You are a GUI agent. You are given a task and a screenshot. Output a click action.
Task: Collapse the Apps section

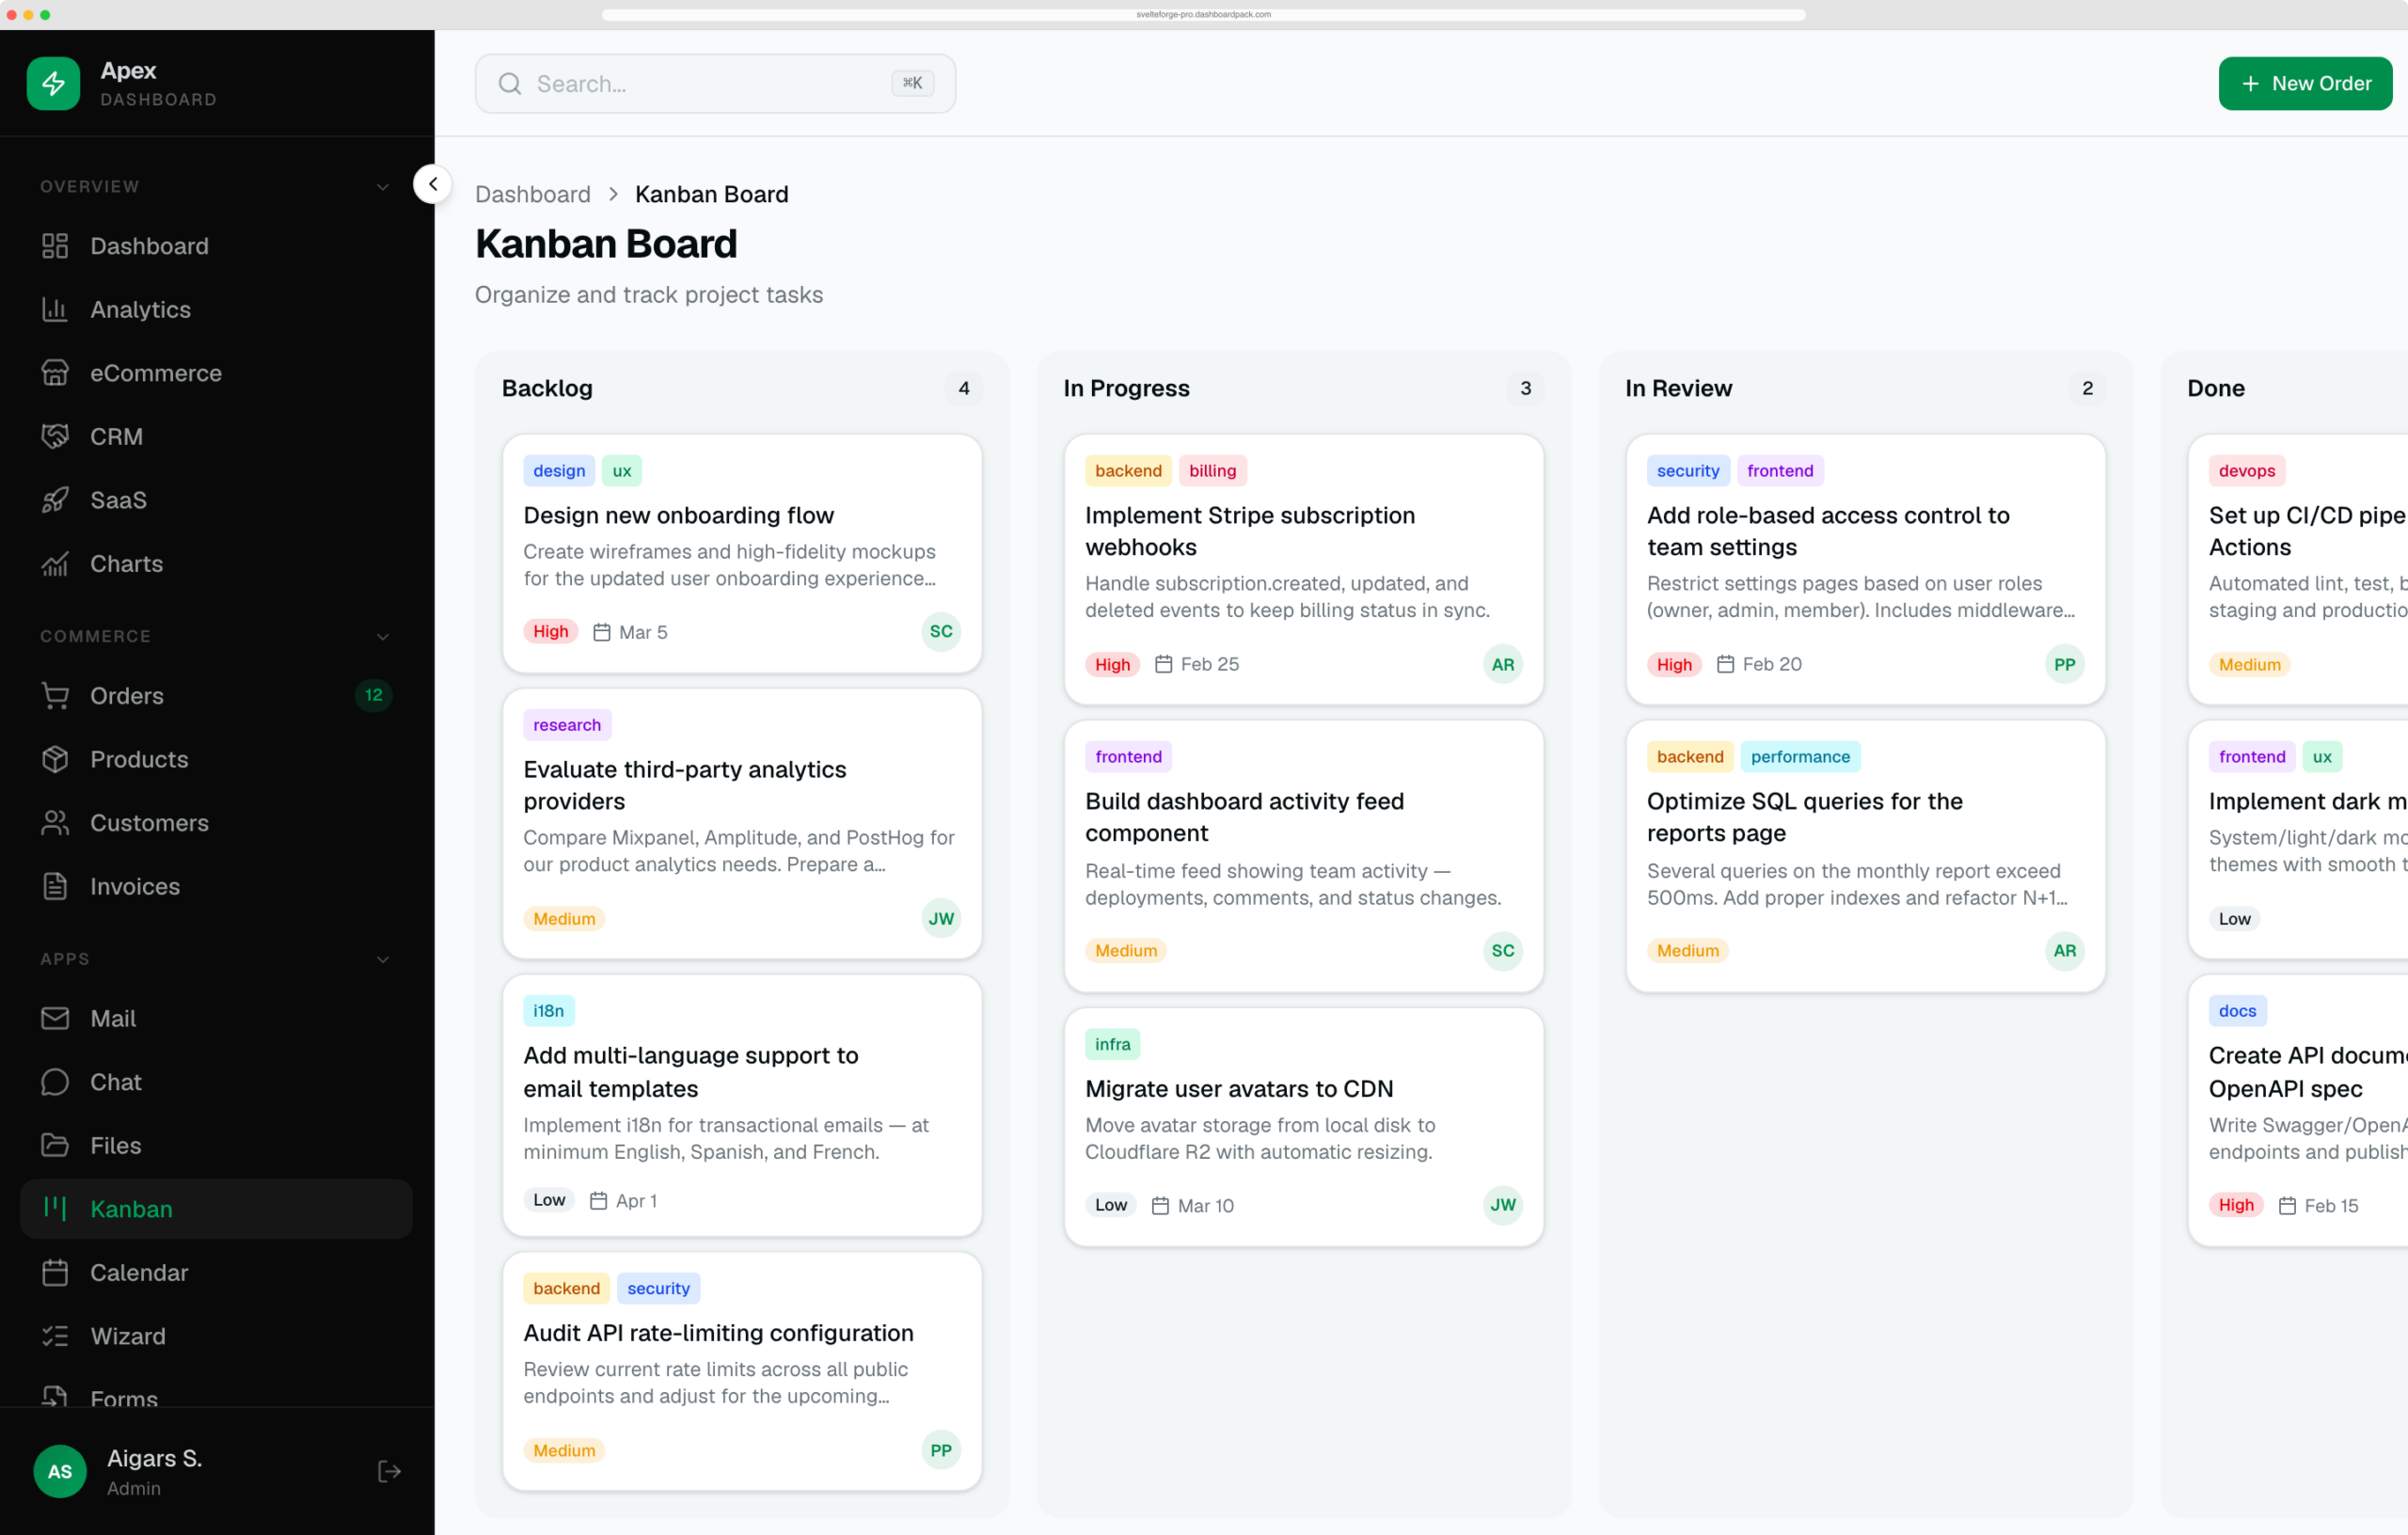[x=382, y=959]
